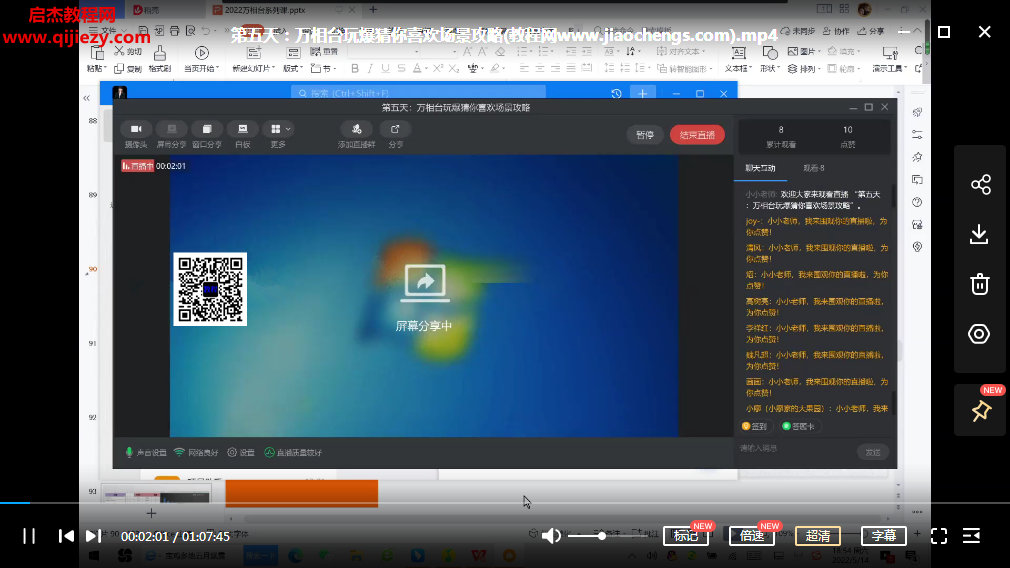
Task: Click the 签到 check-in button
Action: (755, 426)
